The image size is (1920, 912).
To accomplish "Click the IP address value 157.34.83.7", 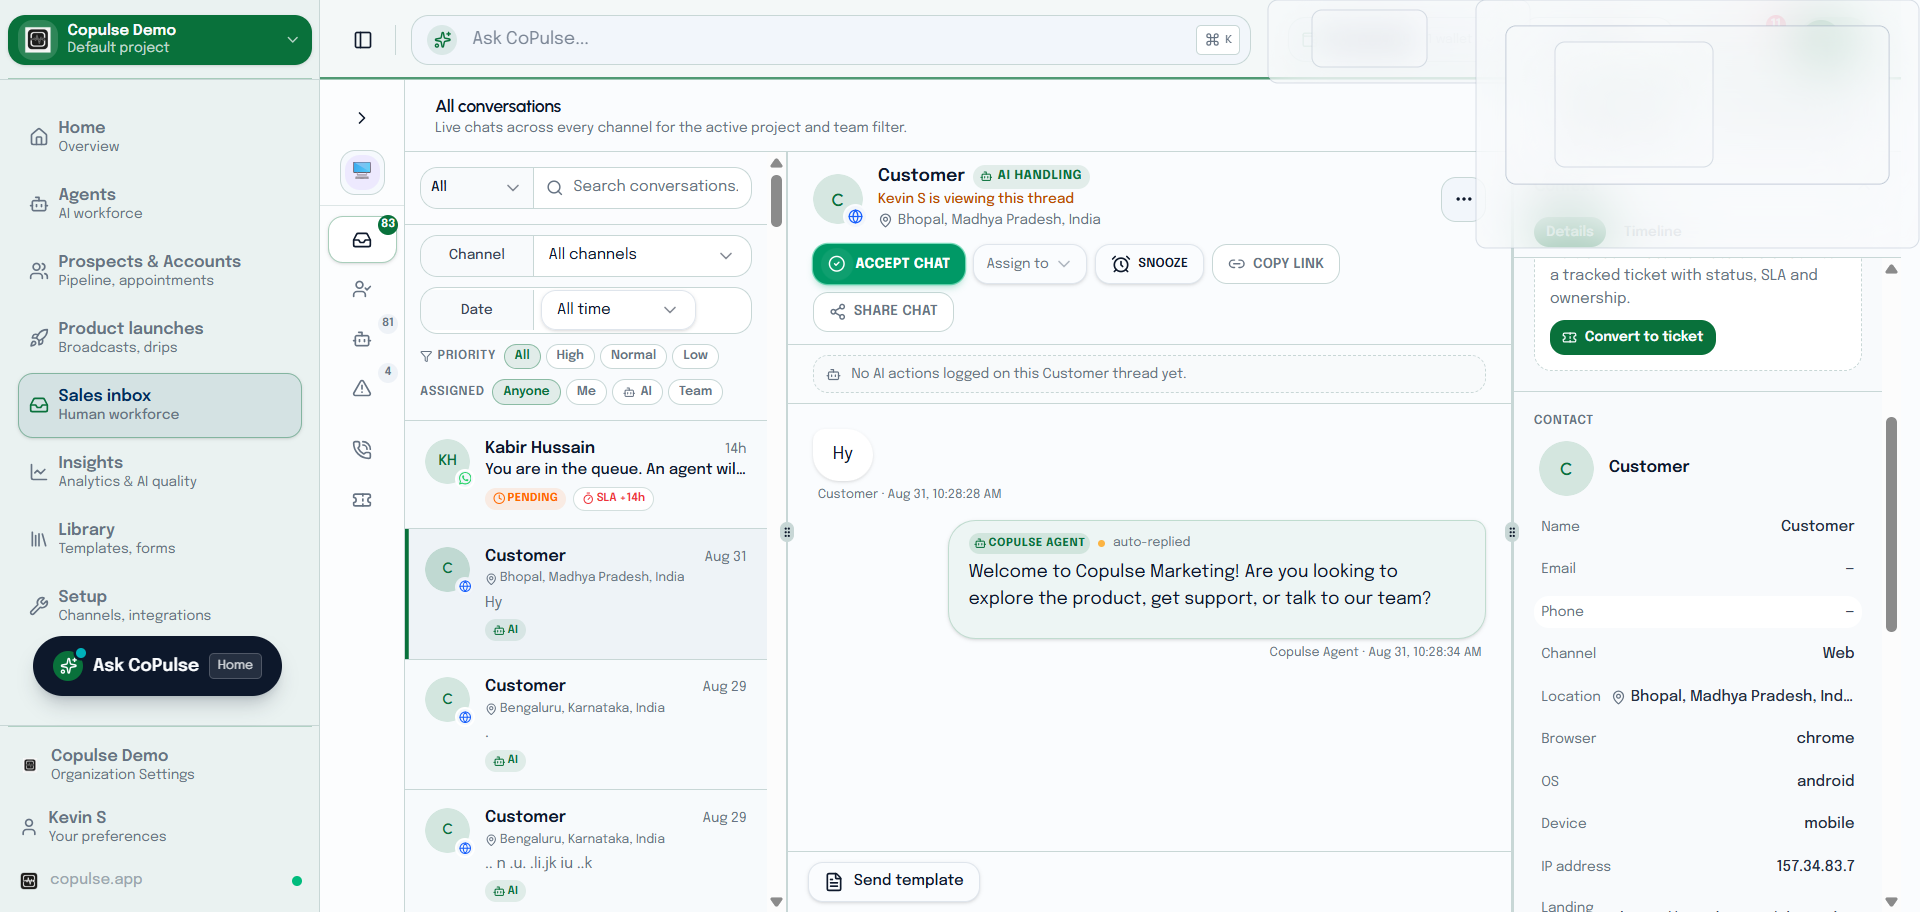I will [1815, 866].
